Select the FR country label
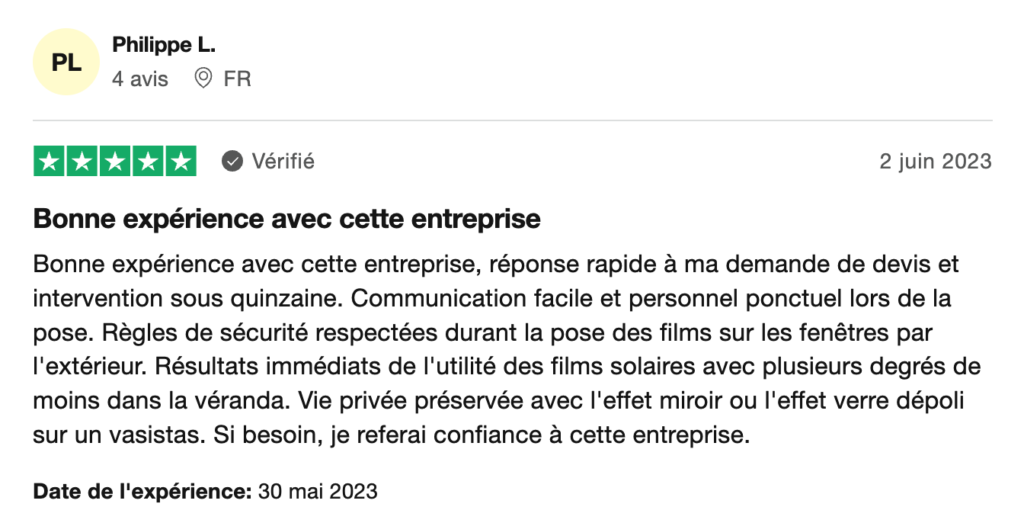This screenshot has width=1024, height=523. 237,79
